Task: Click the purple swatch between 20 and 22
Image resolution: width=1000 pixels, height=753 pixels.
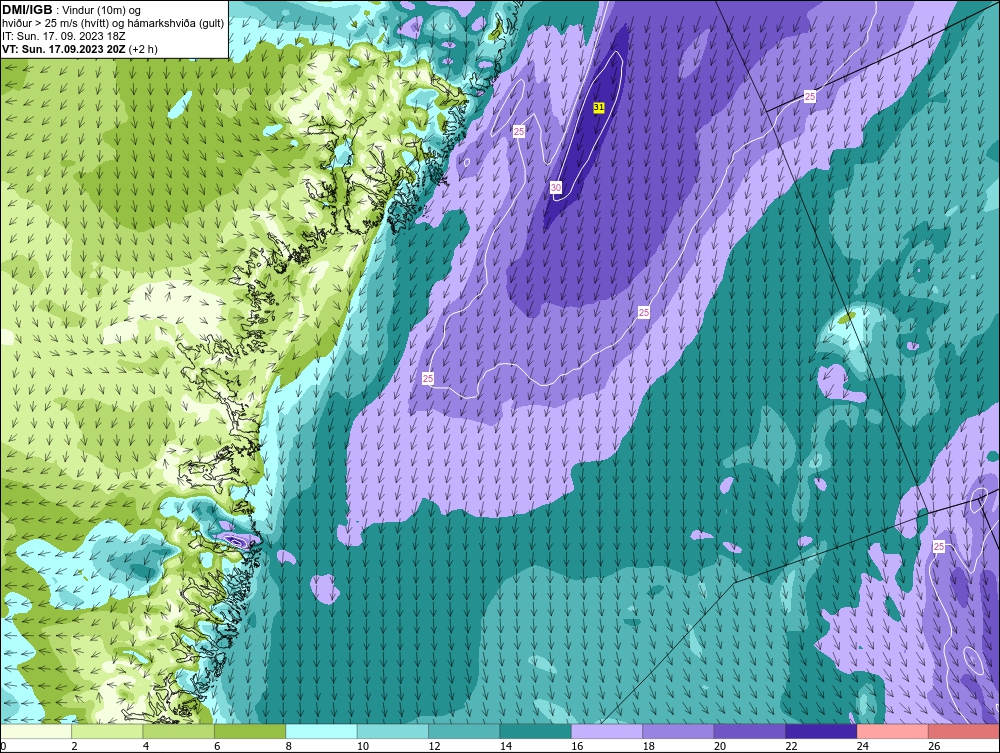Action: [750, 731]
